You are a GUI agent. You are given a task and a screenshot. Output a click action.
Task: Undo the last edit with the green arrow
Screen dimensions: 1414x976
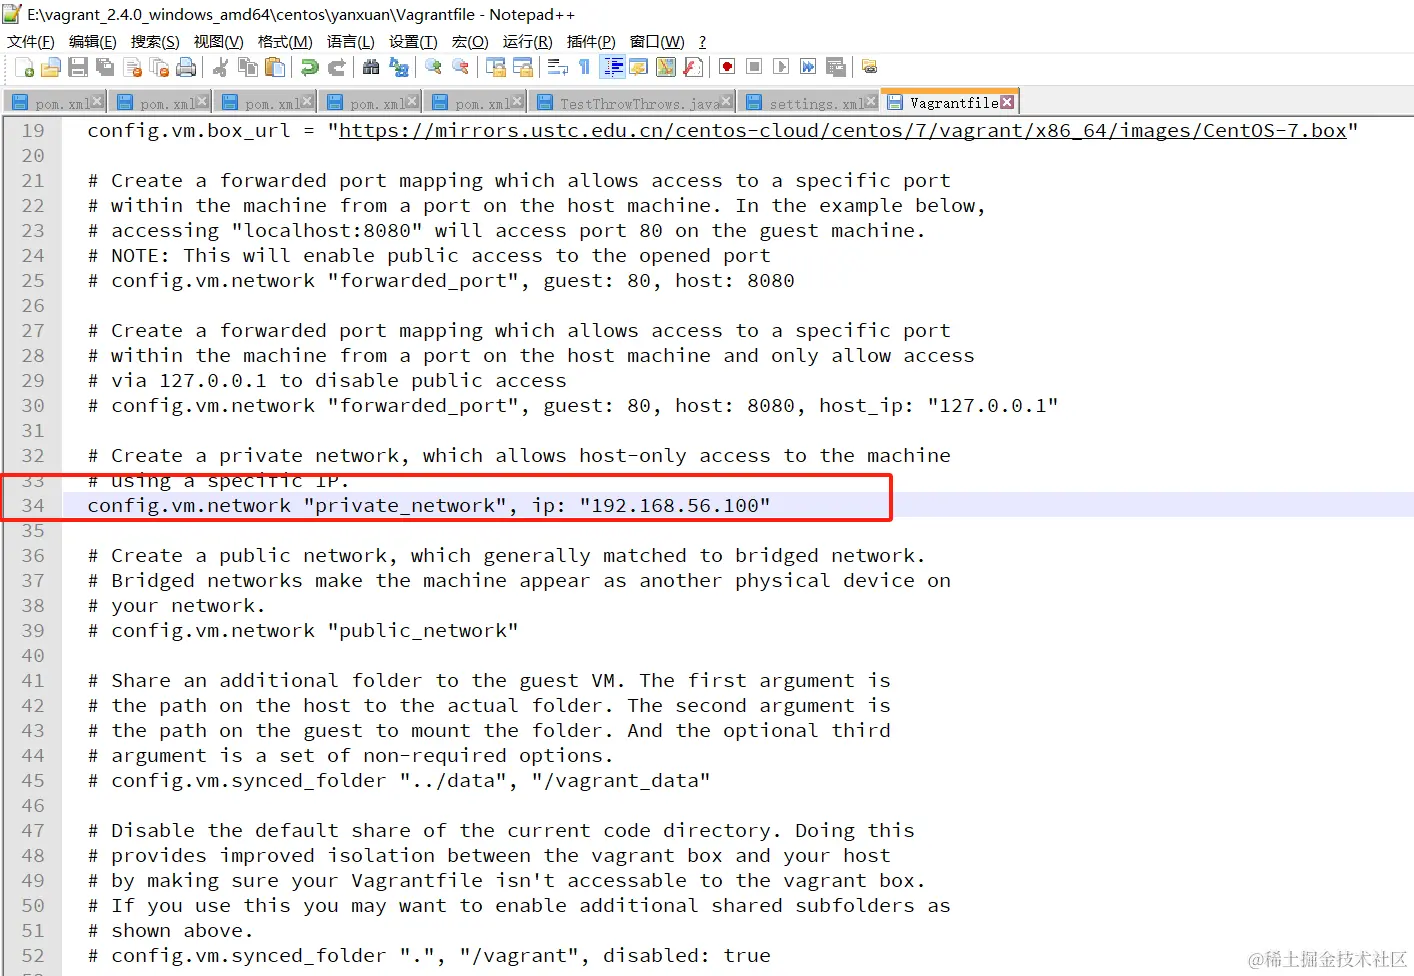(x=310, y=67)
